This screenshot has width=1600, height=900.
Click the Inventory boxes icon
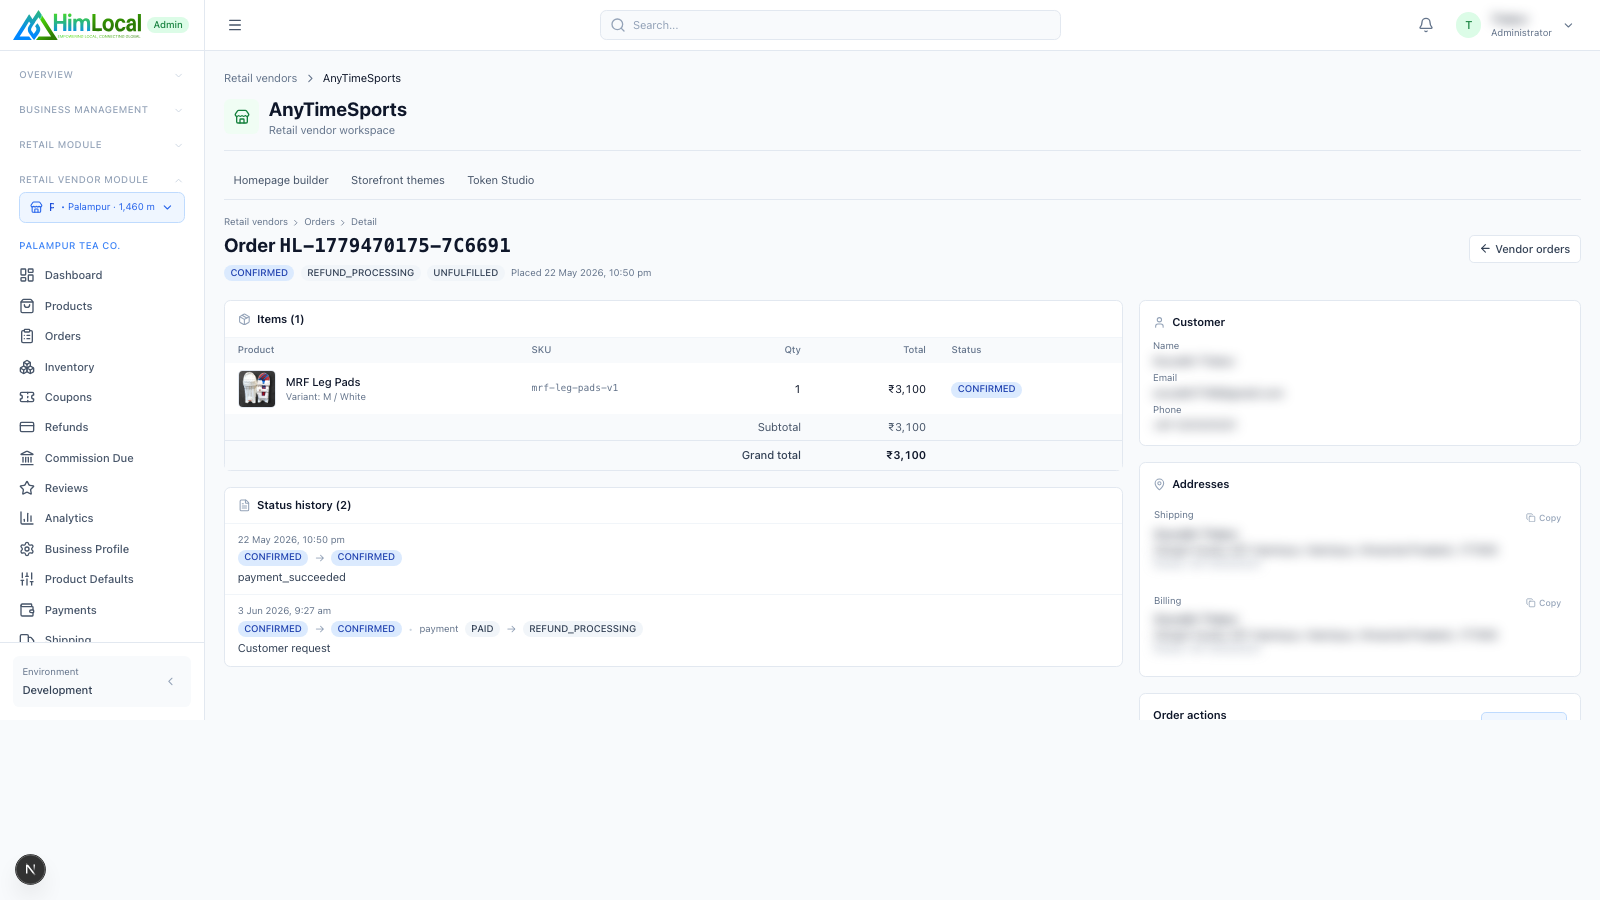pos(27,367)
